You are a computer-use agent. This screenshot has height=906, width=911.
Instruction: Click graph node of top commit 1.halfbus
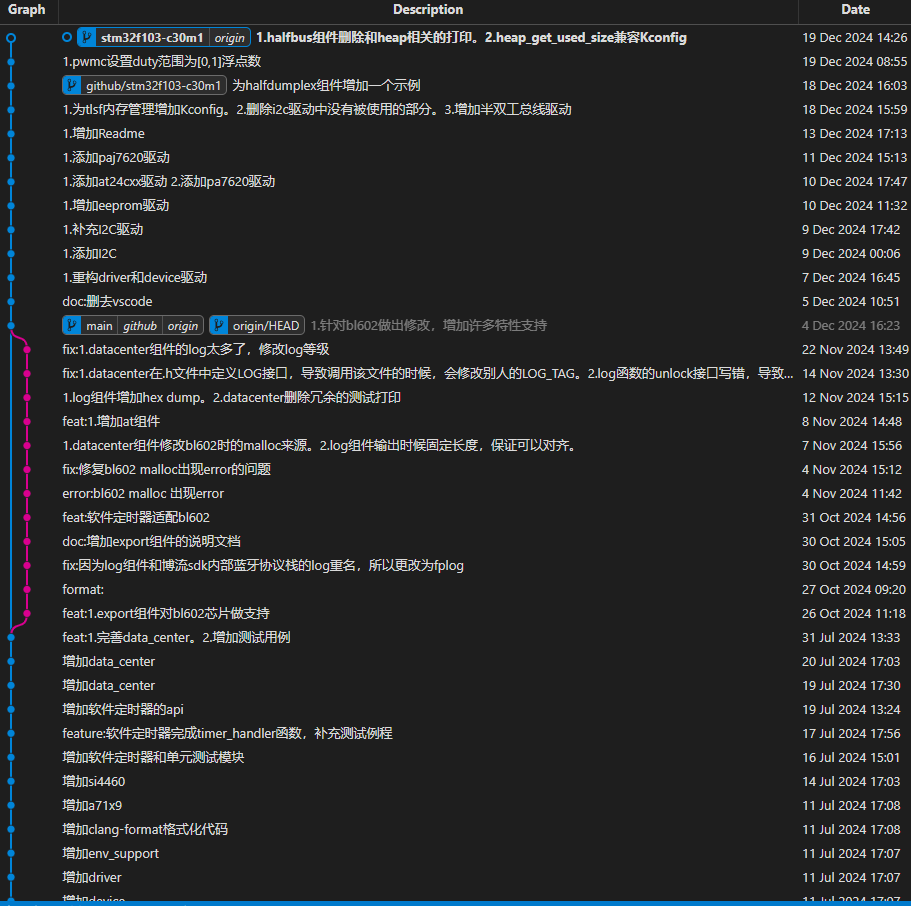click(11, 38)
